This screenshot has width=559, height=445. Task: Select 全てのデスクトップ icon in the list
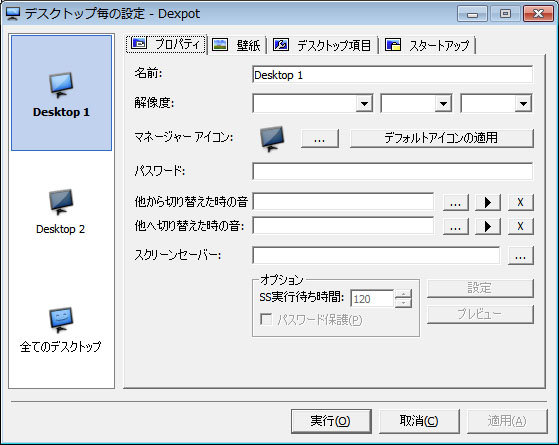coord(61,319)
